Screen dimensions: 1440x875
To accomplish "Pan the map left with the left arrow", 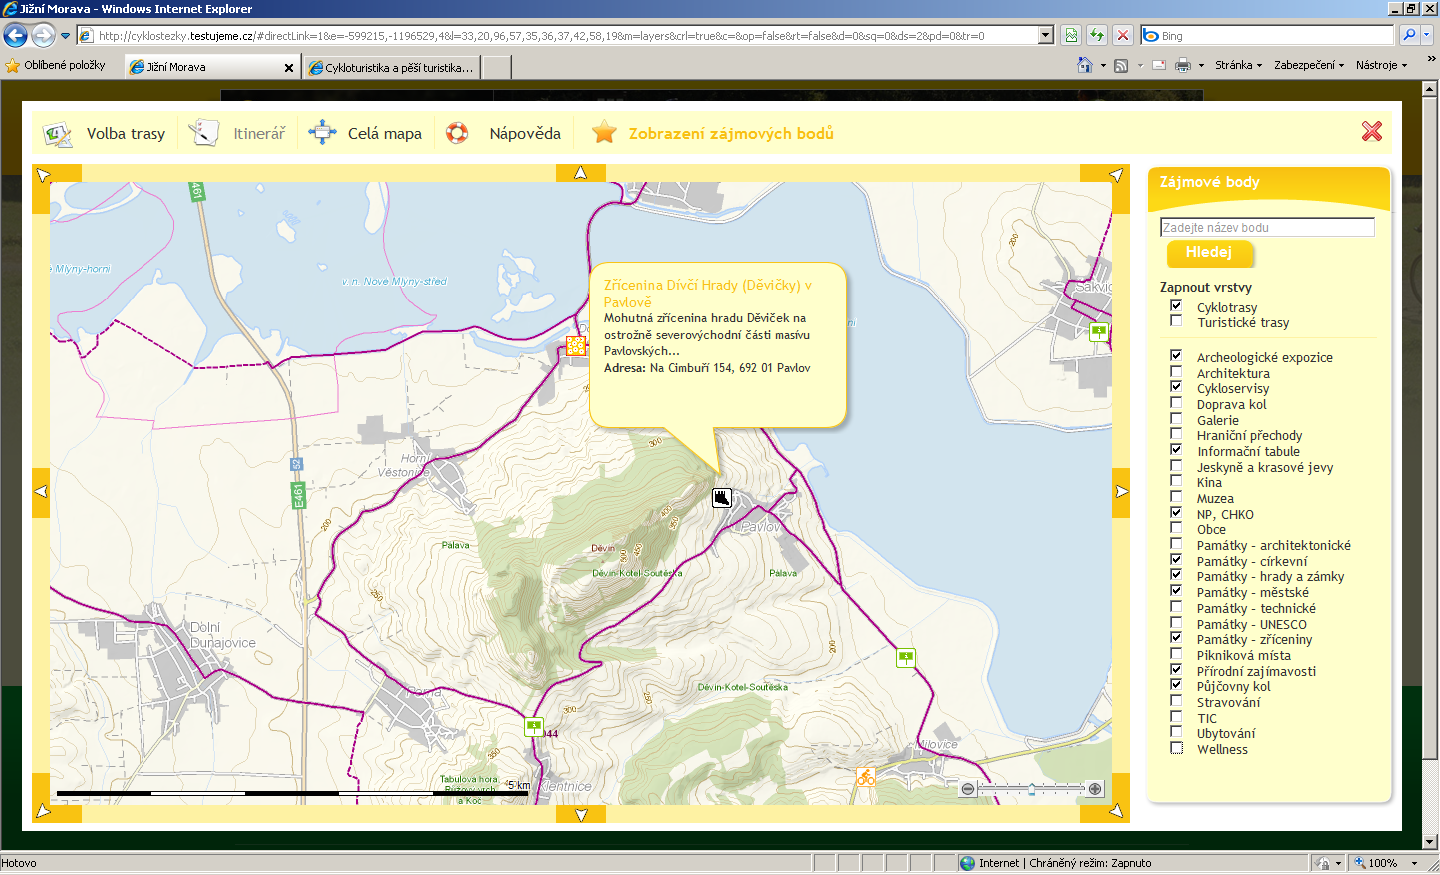I will 41,491.
